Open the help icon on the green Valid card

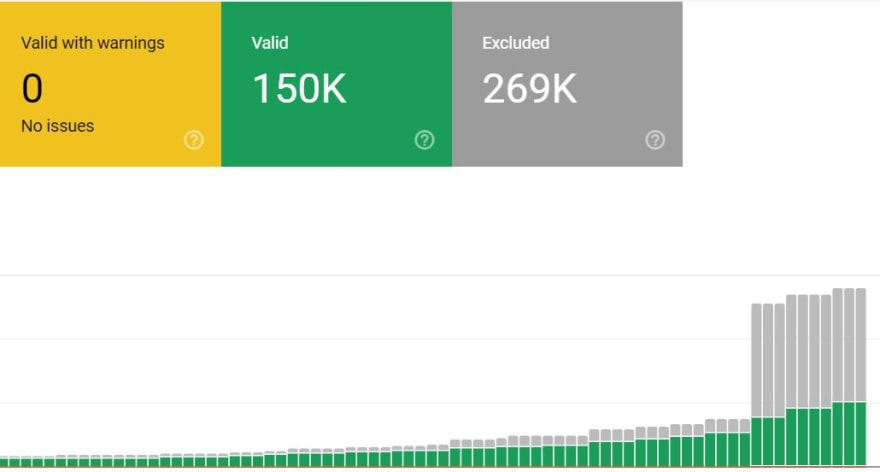coord(424,140)
